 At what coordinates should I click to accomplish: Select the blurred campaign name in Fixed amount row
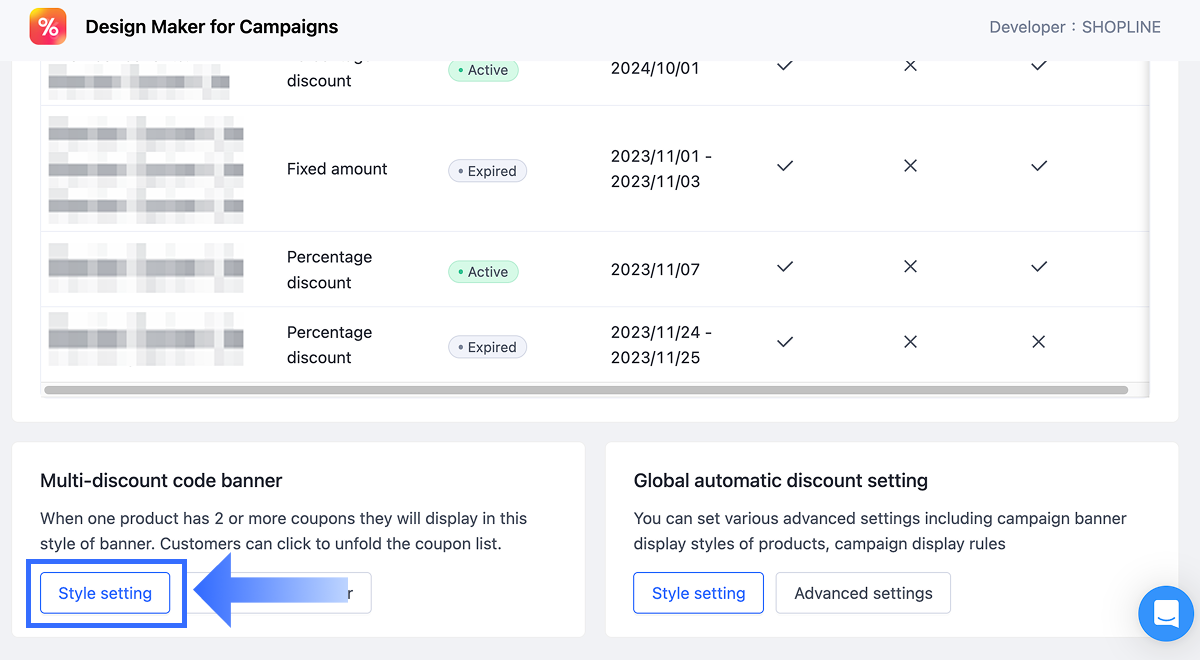pos(146,169)
